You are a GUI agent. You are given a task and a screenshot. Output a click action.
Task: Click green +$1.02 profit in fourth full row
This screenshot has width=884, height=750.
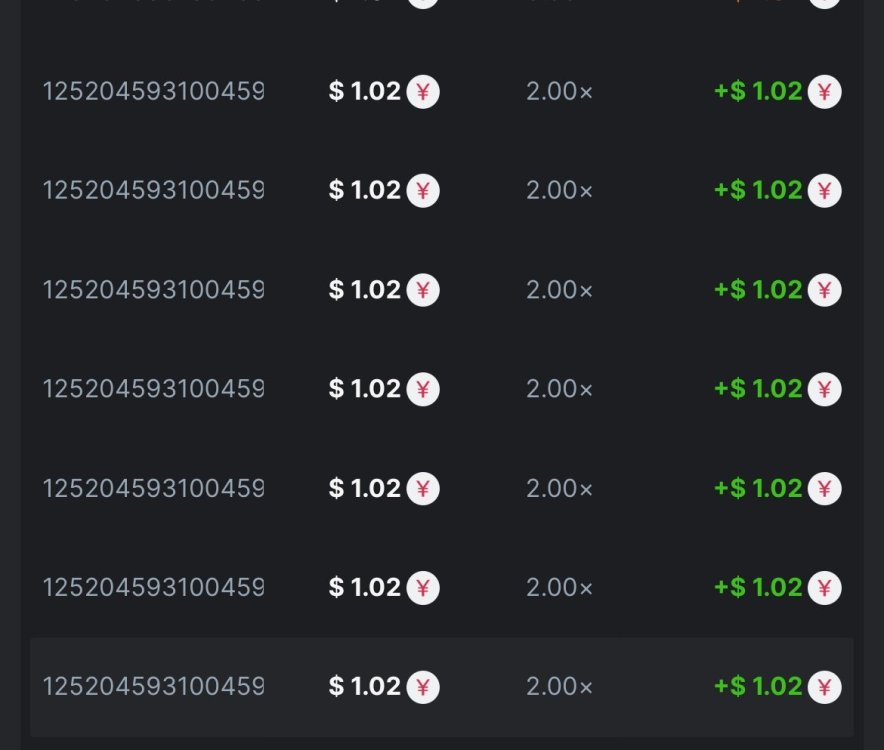point(758,389)
